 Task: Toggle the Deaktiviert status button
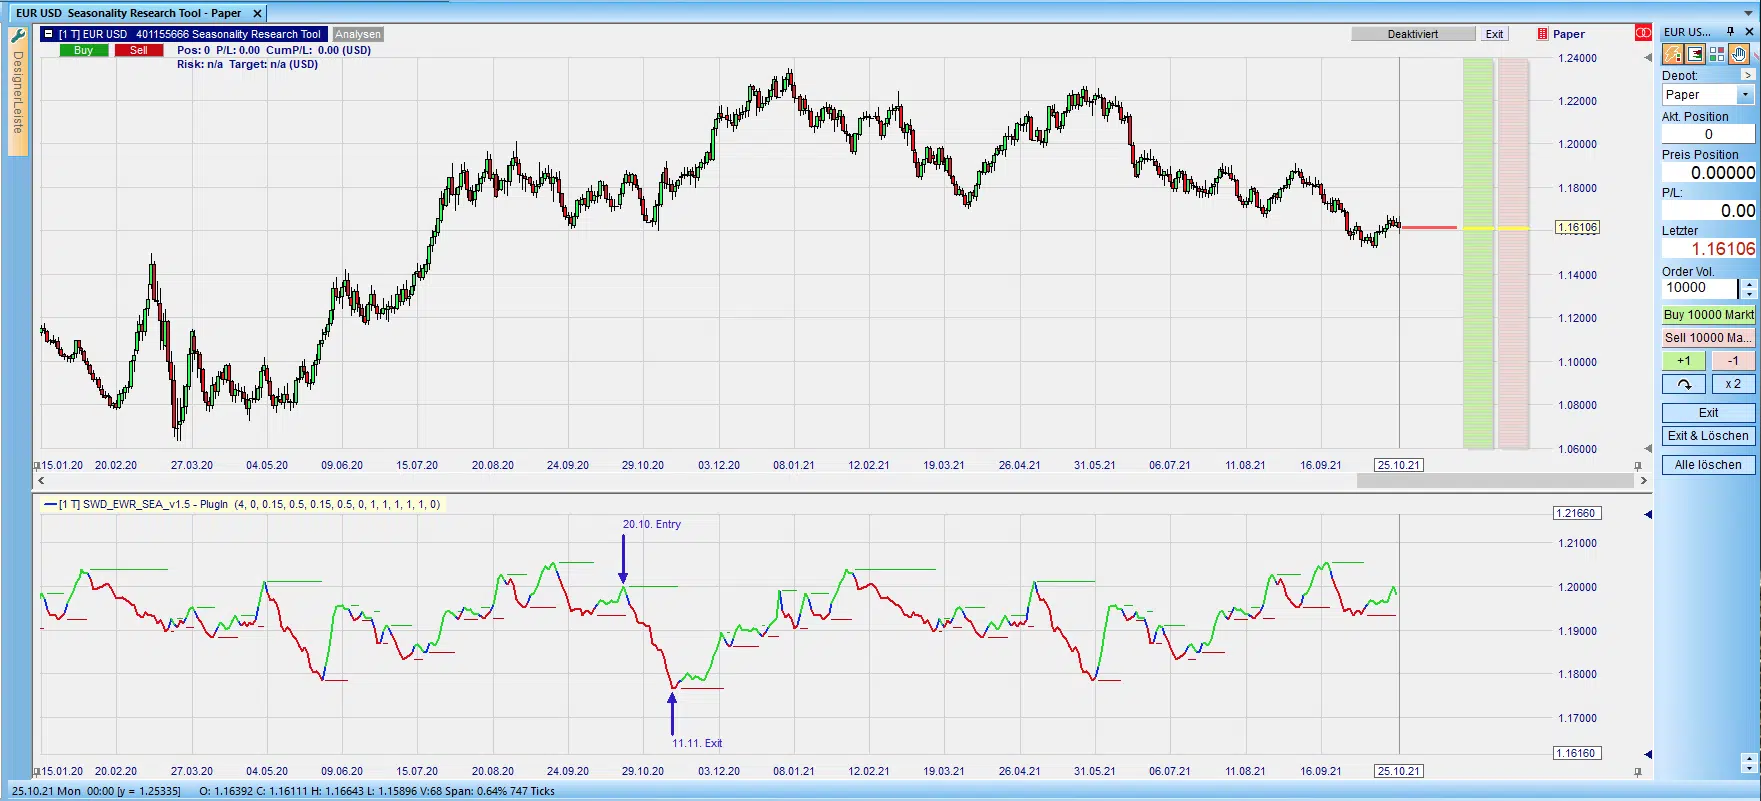(1413, 34)
